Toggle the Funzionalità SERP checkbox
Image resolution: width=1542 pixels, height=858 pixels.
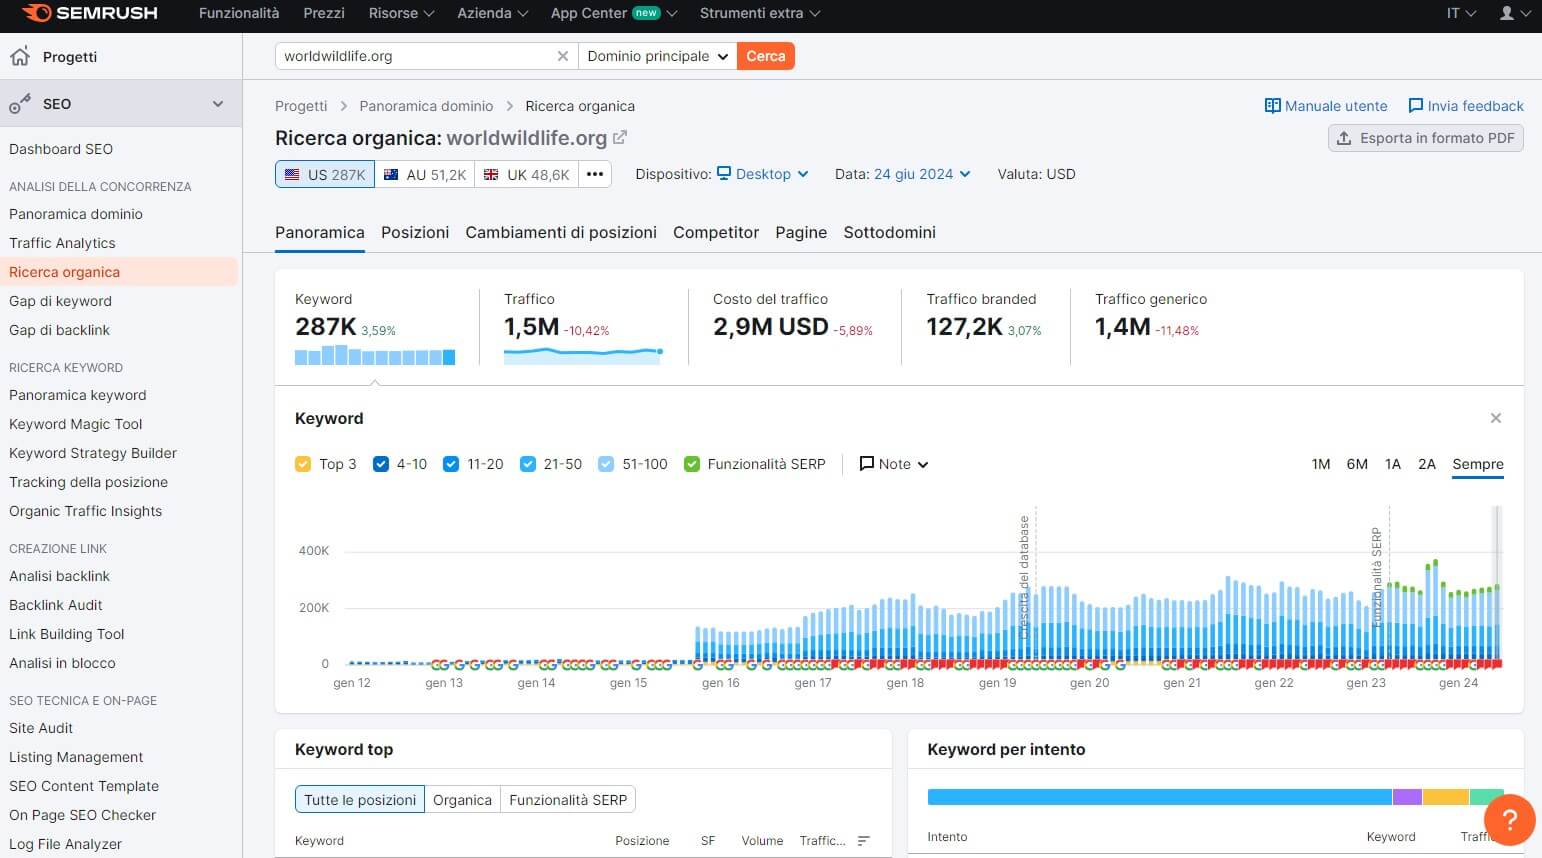coord(691,464)
